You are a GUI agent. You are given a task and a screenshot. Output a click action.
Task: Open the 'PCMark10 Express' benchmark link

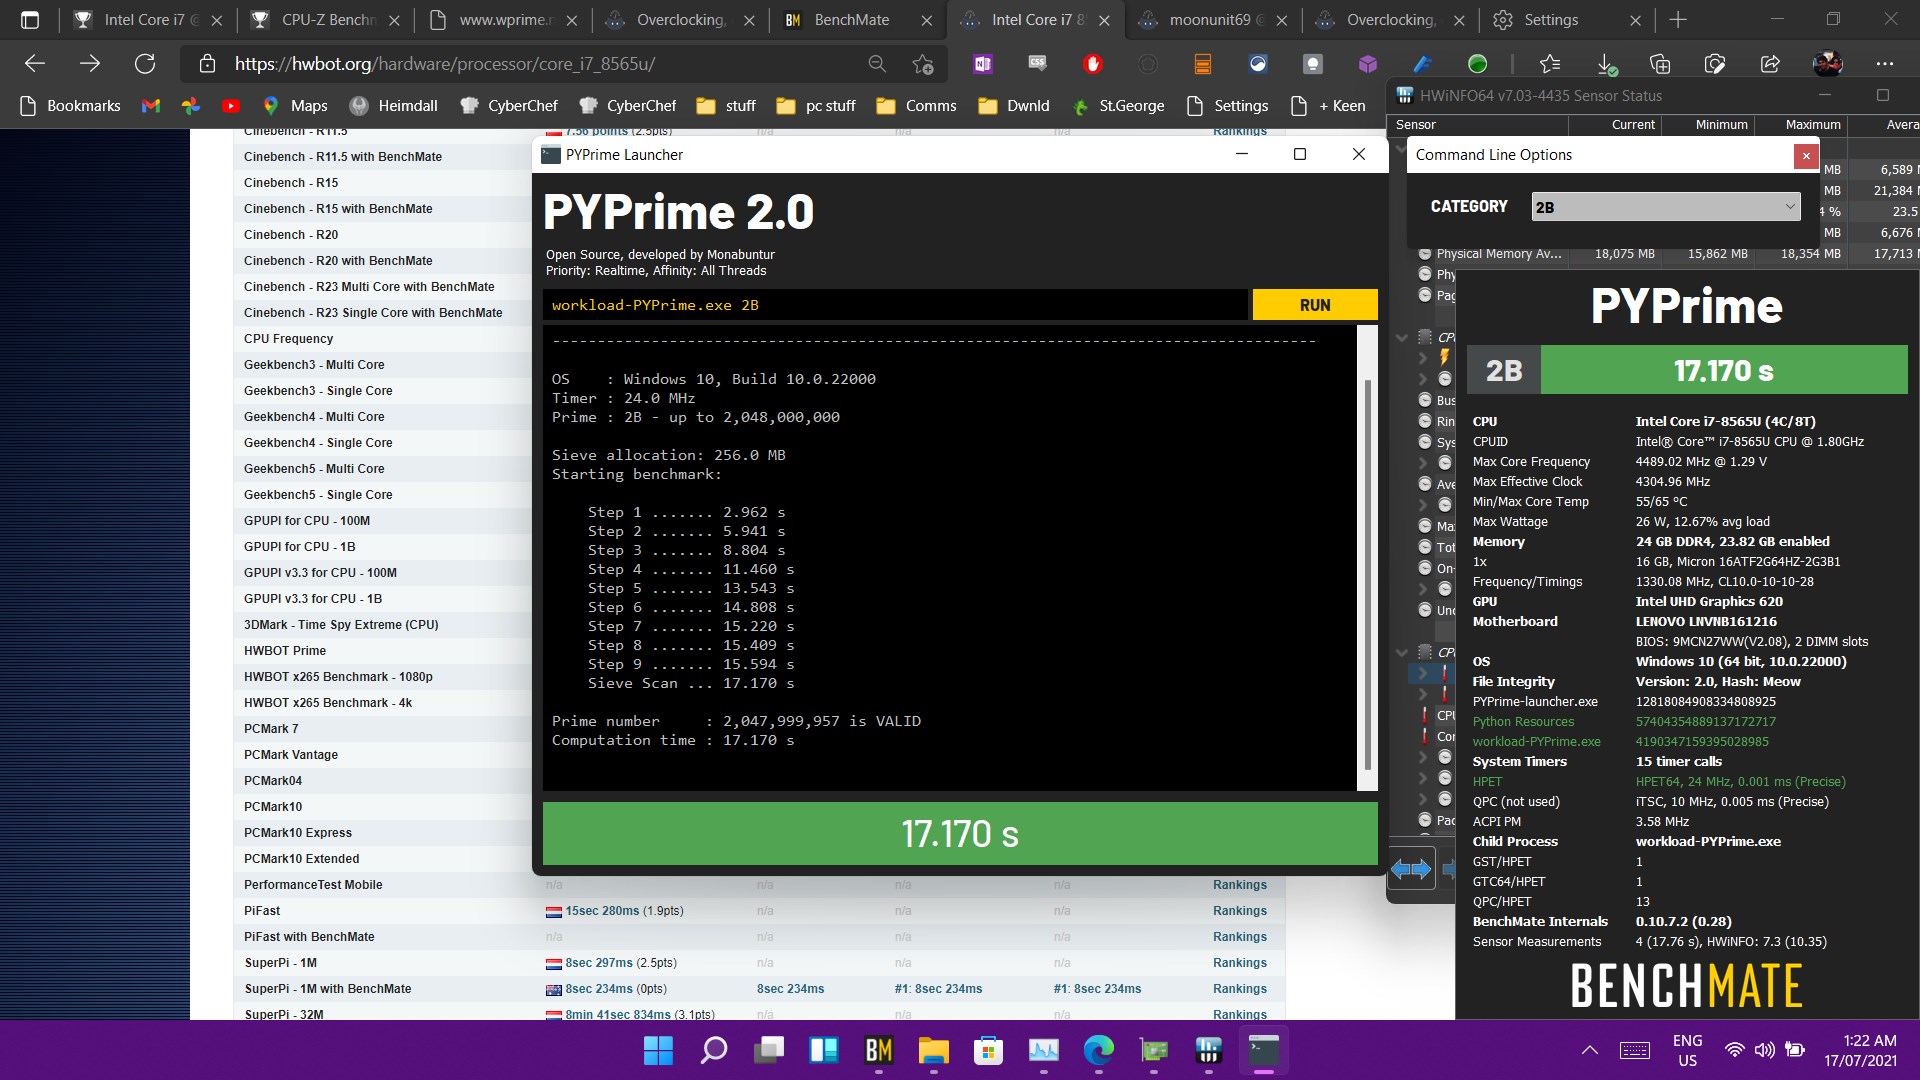click(x=298, y=833)
